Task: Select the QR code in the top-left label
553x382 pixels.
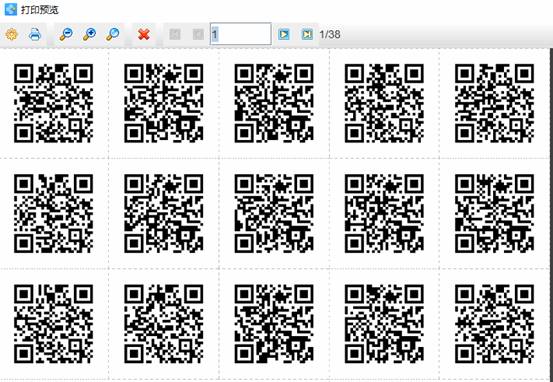Action: click(54, 103)
